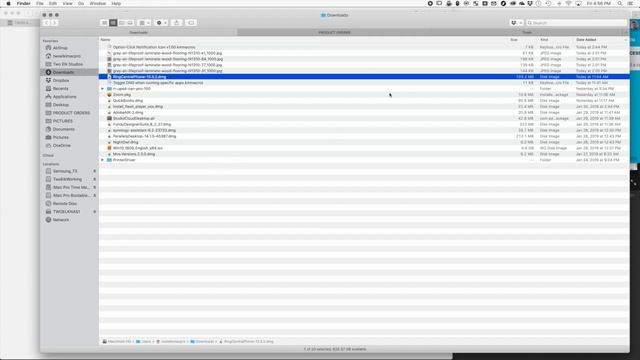Switch to column view in Finder toolbar

pyautogui.click(x=122, y=23)
